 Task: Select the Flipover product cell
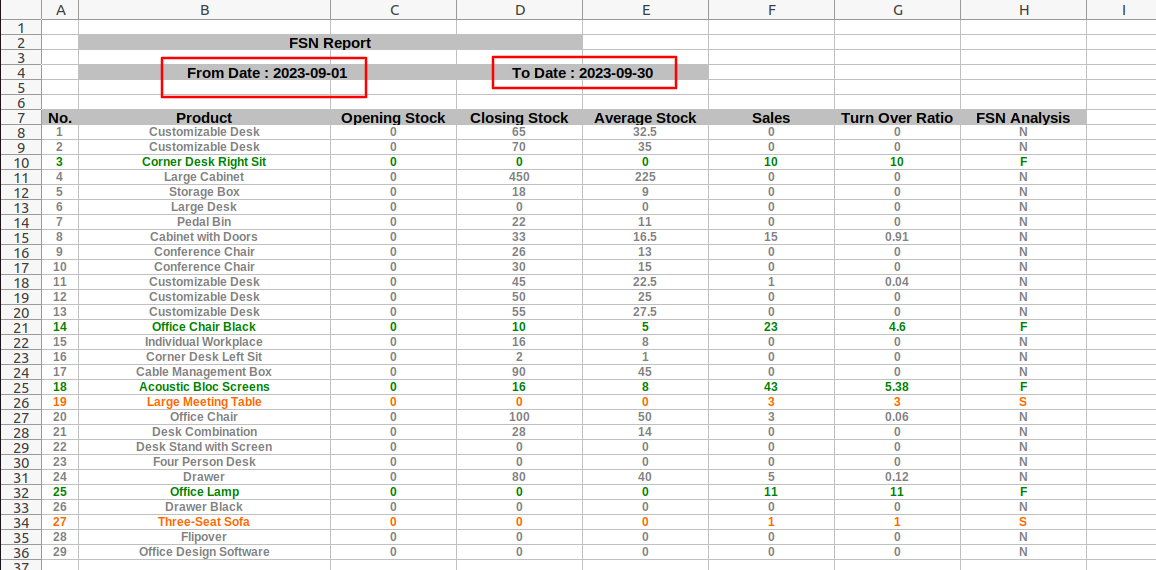click(204, 537)
